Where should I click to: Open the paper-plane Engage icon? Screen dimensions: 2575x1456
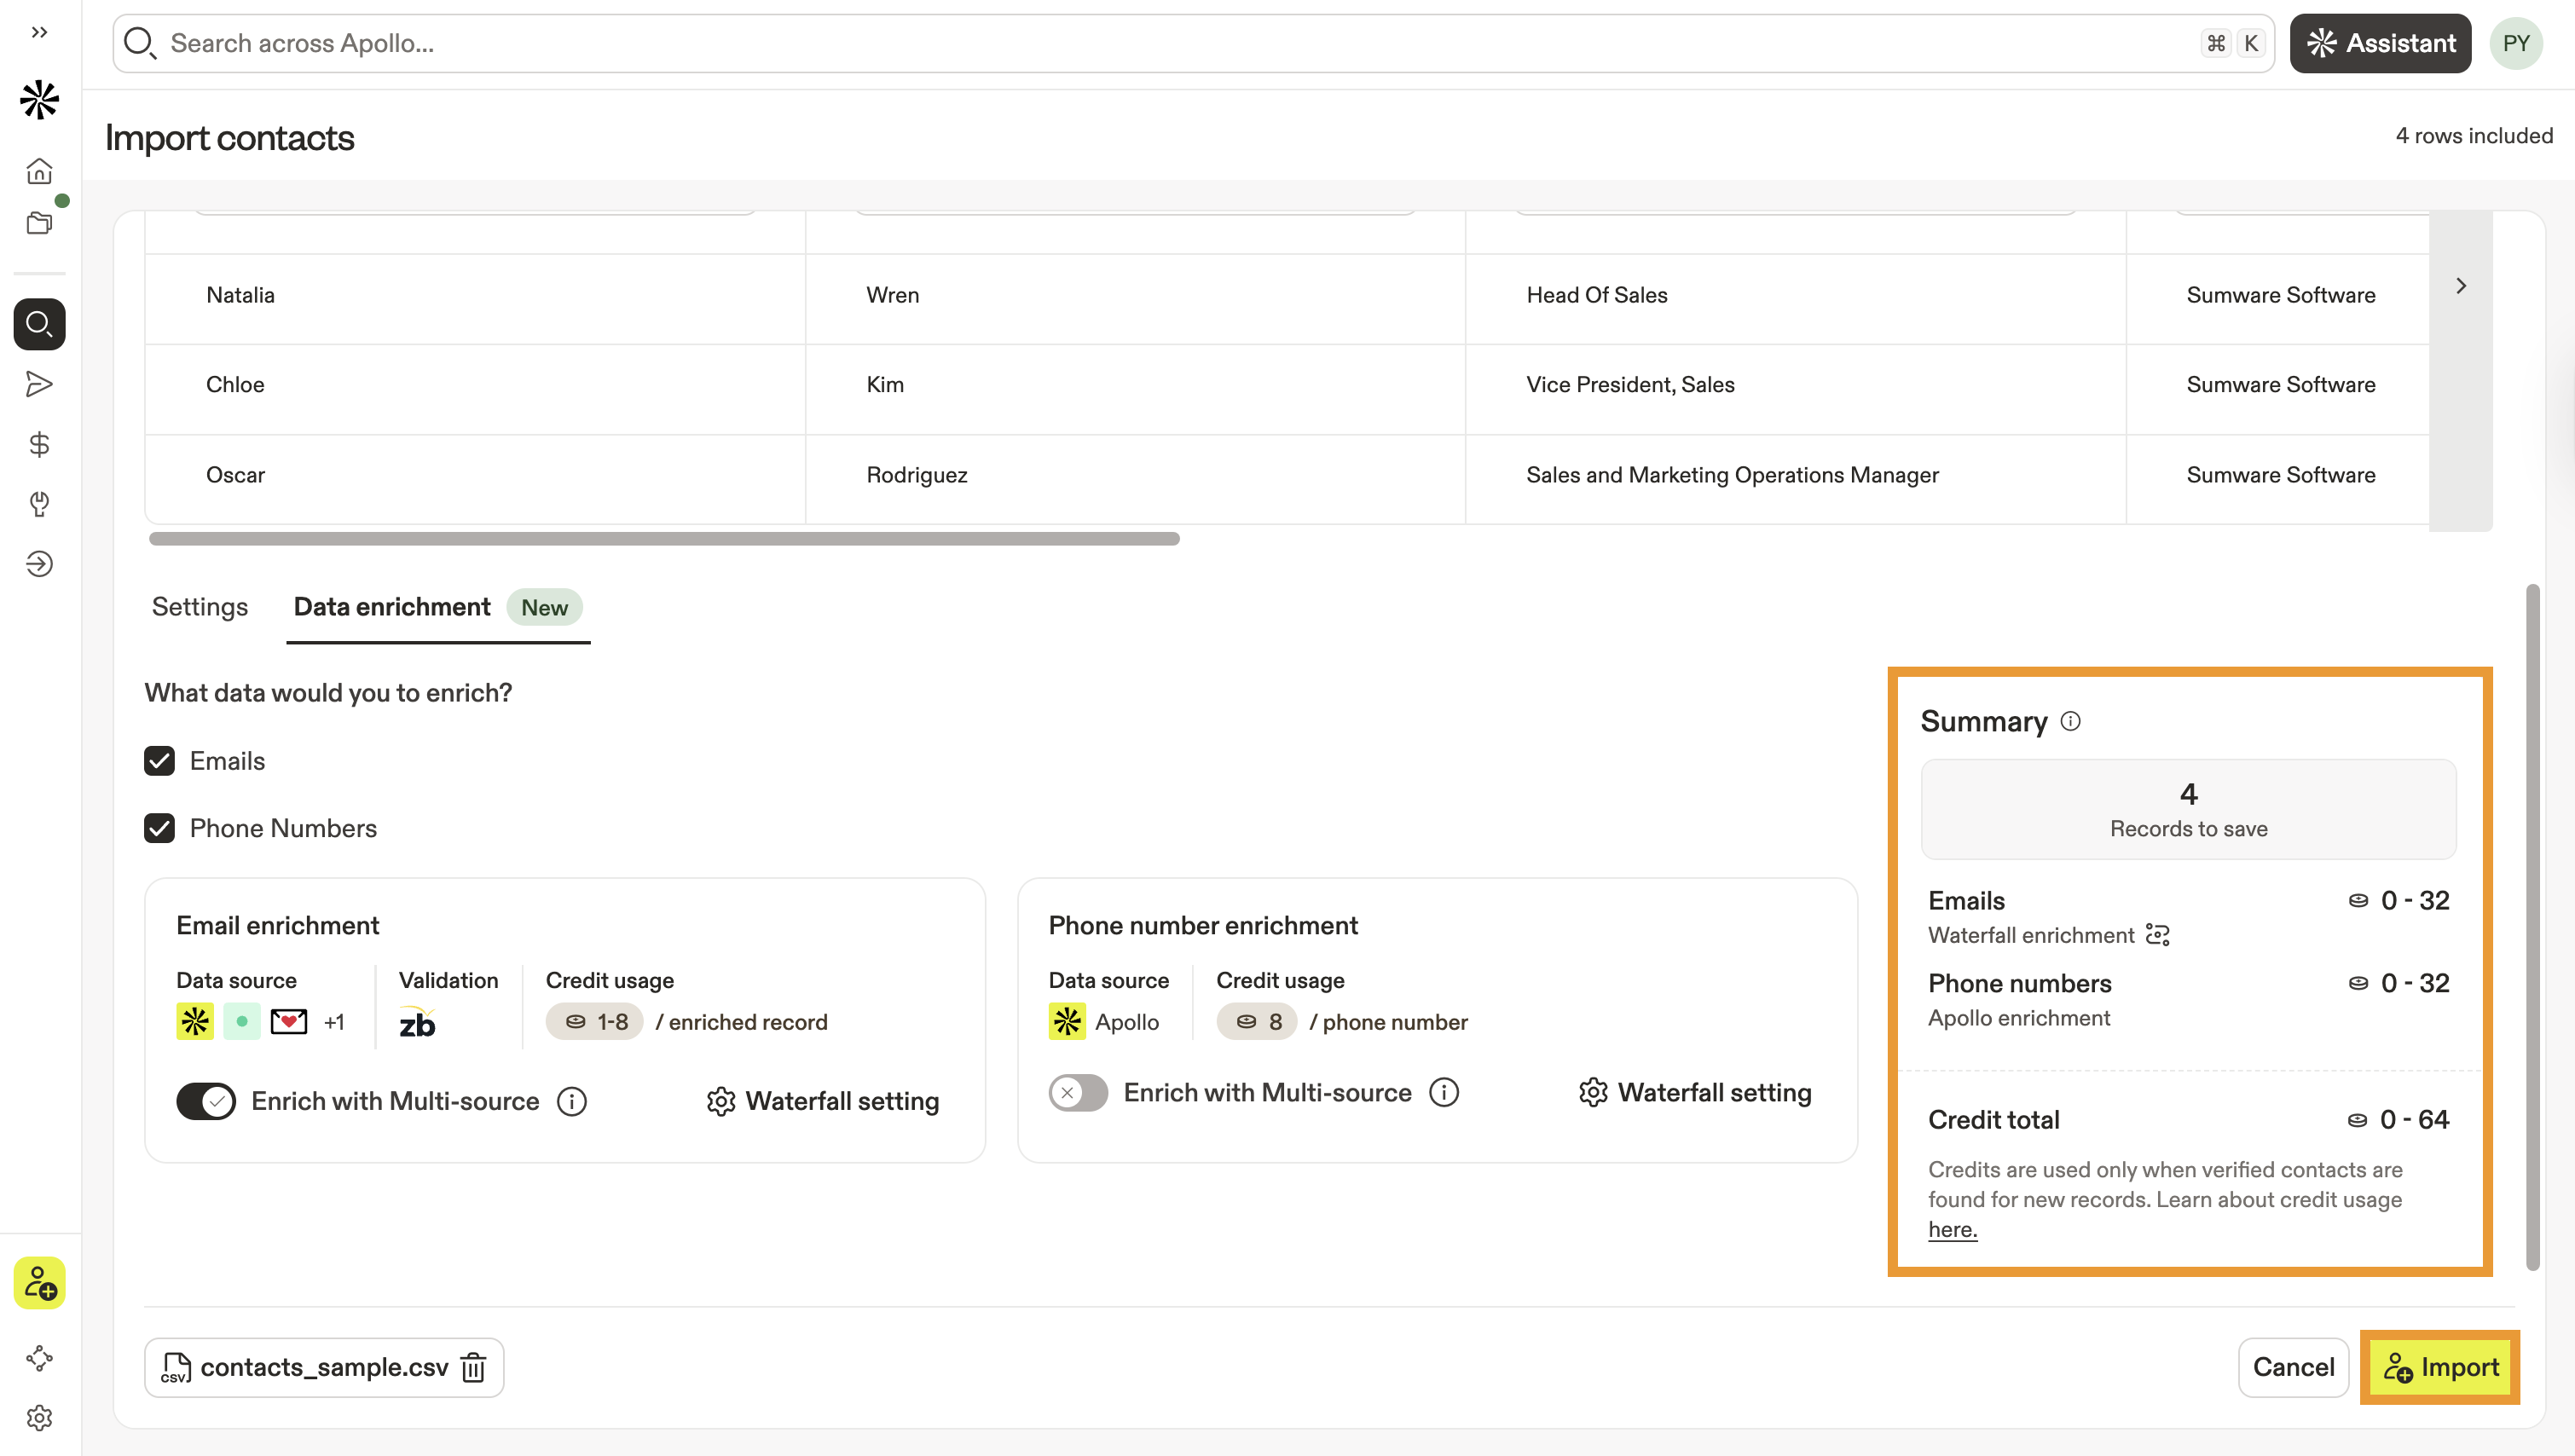pos(39,384)
